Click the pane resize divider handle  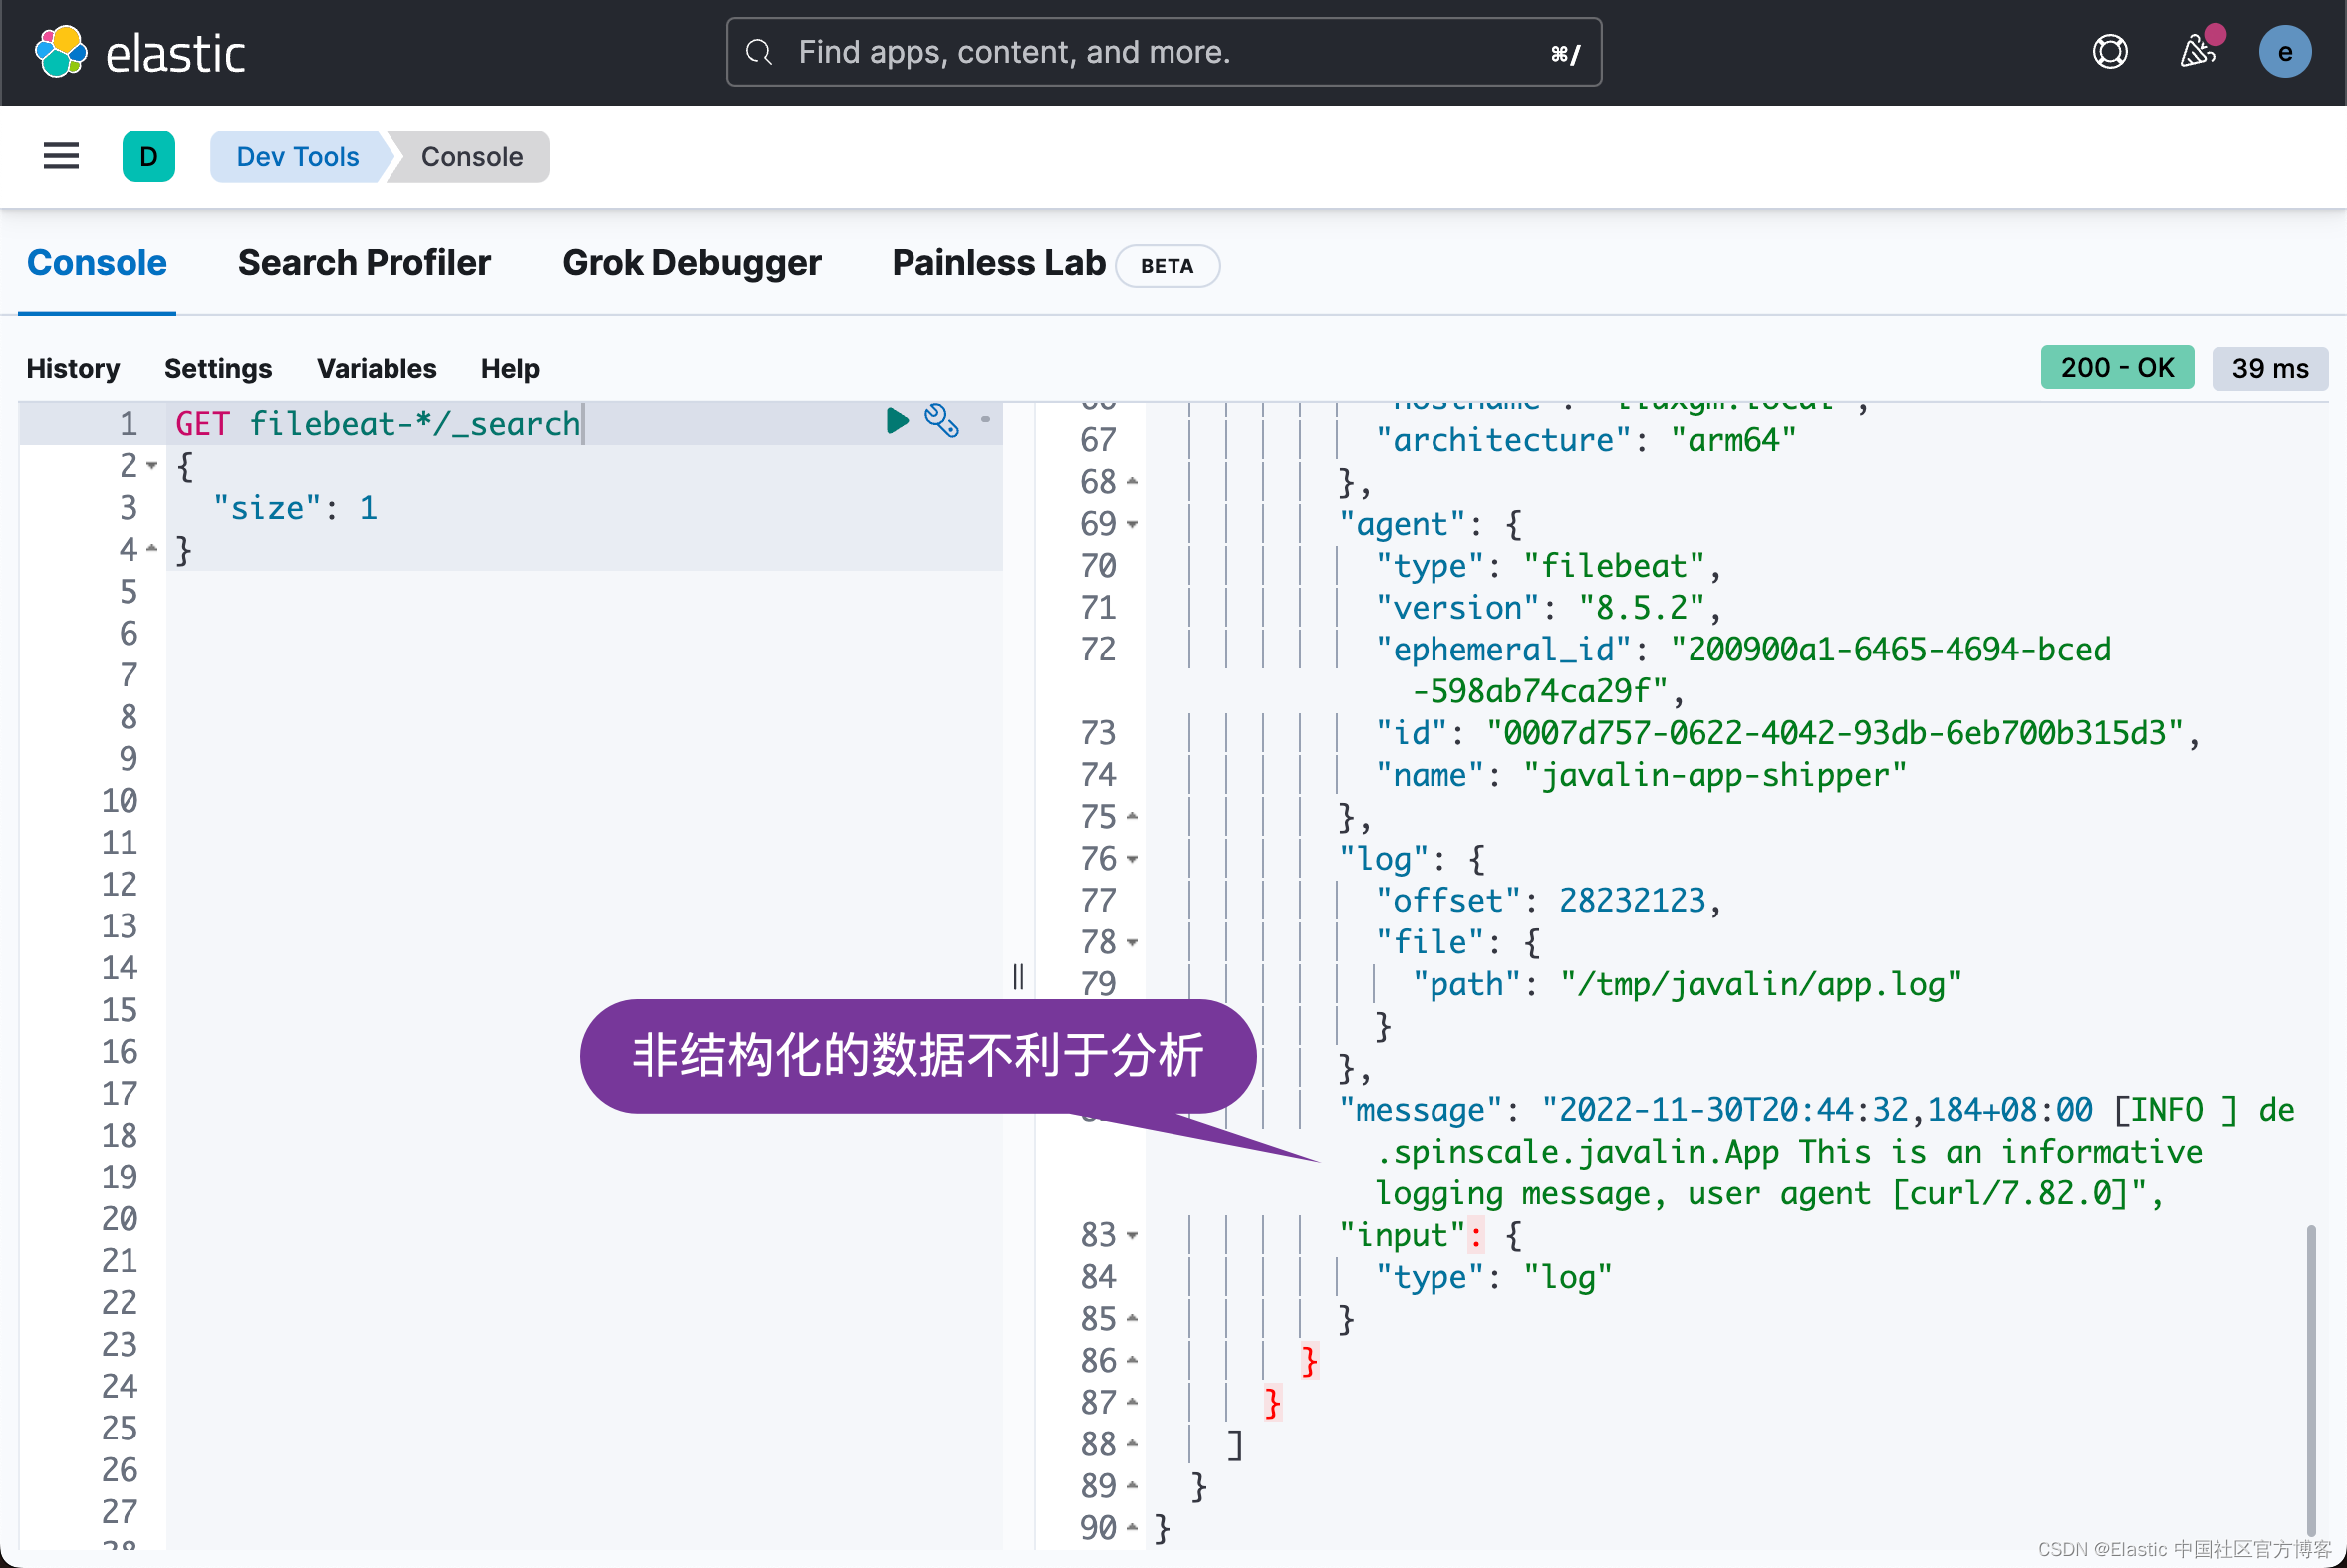(1018, 976)
